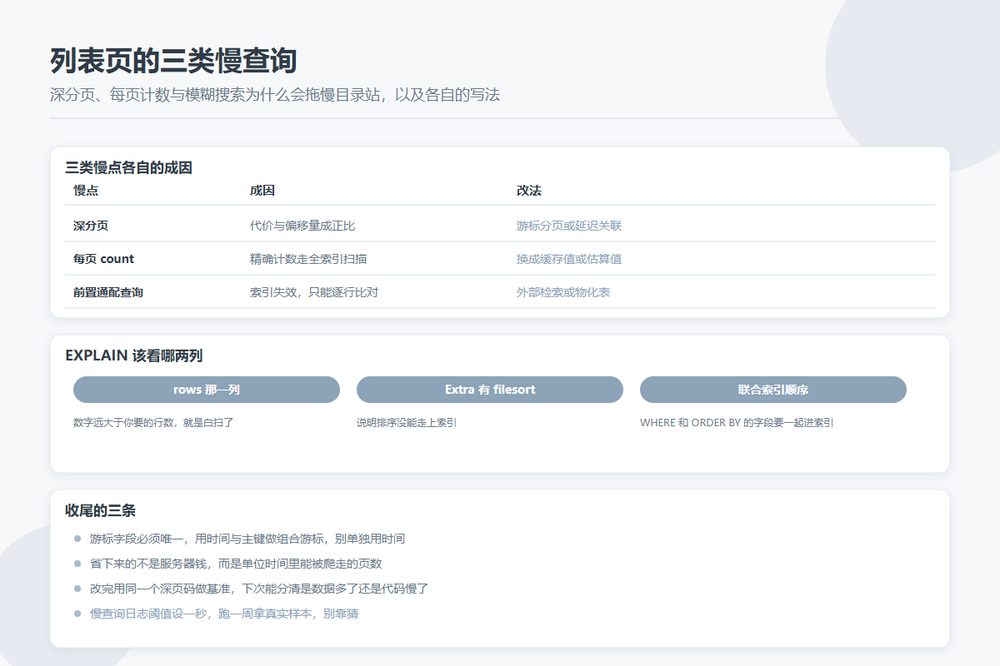1000x666 pixels.
Task: Click bullet '省下来的不是服务器钱'
Action: click(x=236, y=563)
